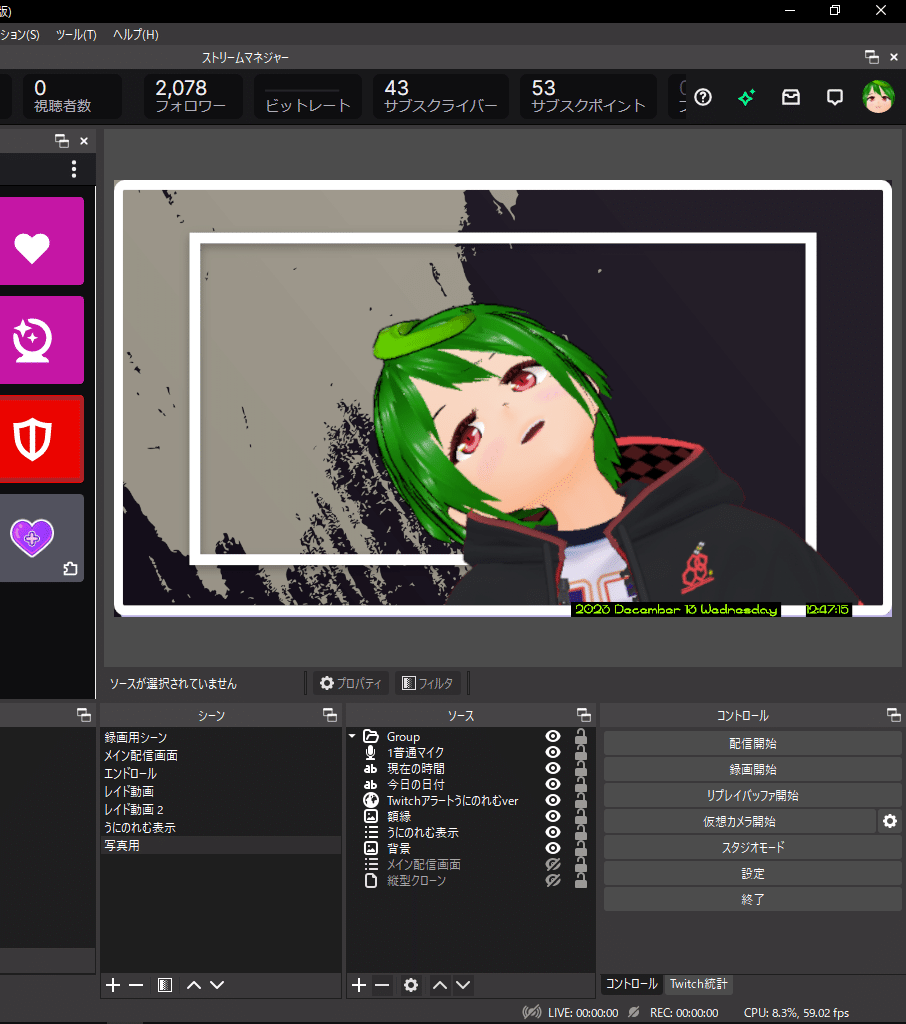This screenshot has width=906, height=1024.
Task: Pop out the コントロール dock
Action: pos(894,715)
